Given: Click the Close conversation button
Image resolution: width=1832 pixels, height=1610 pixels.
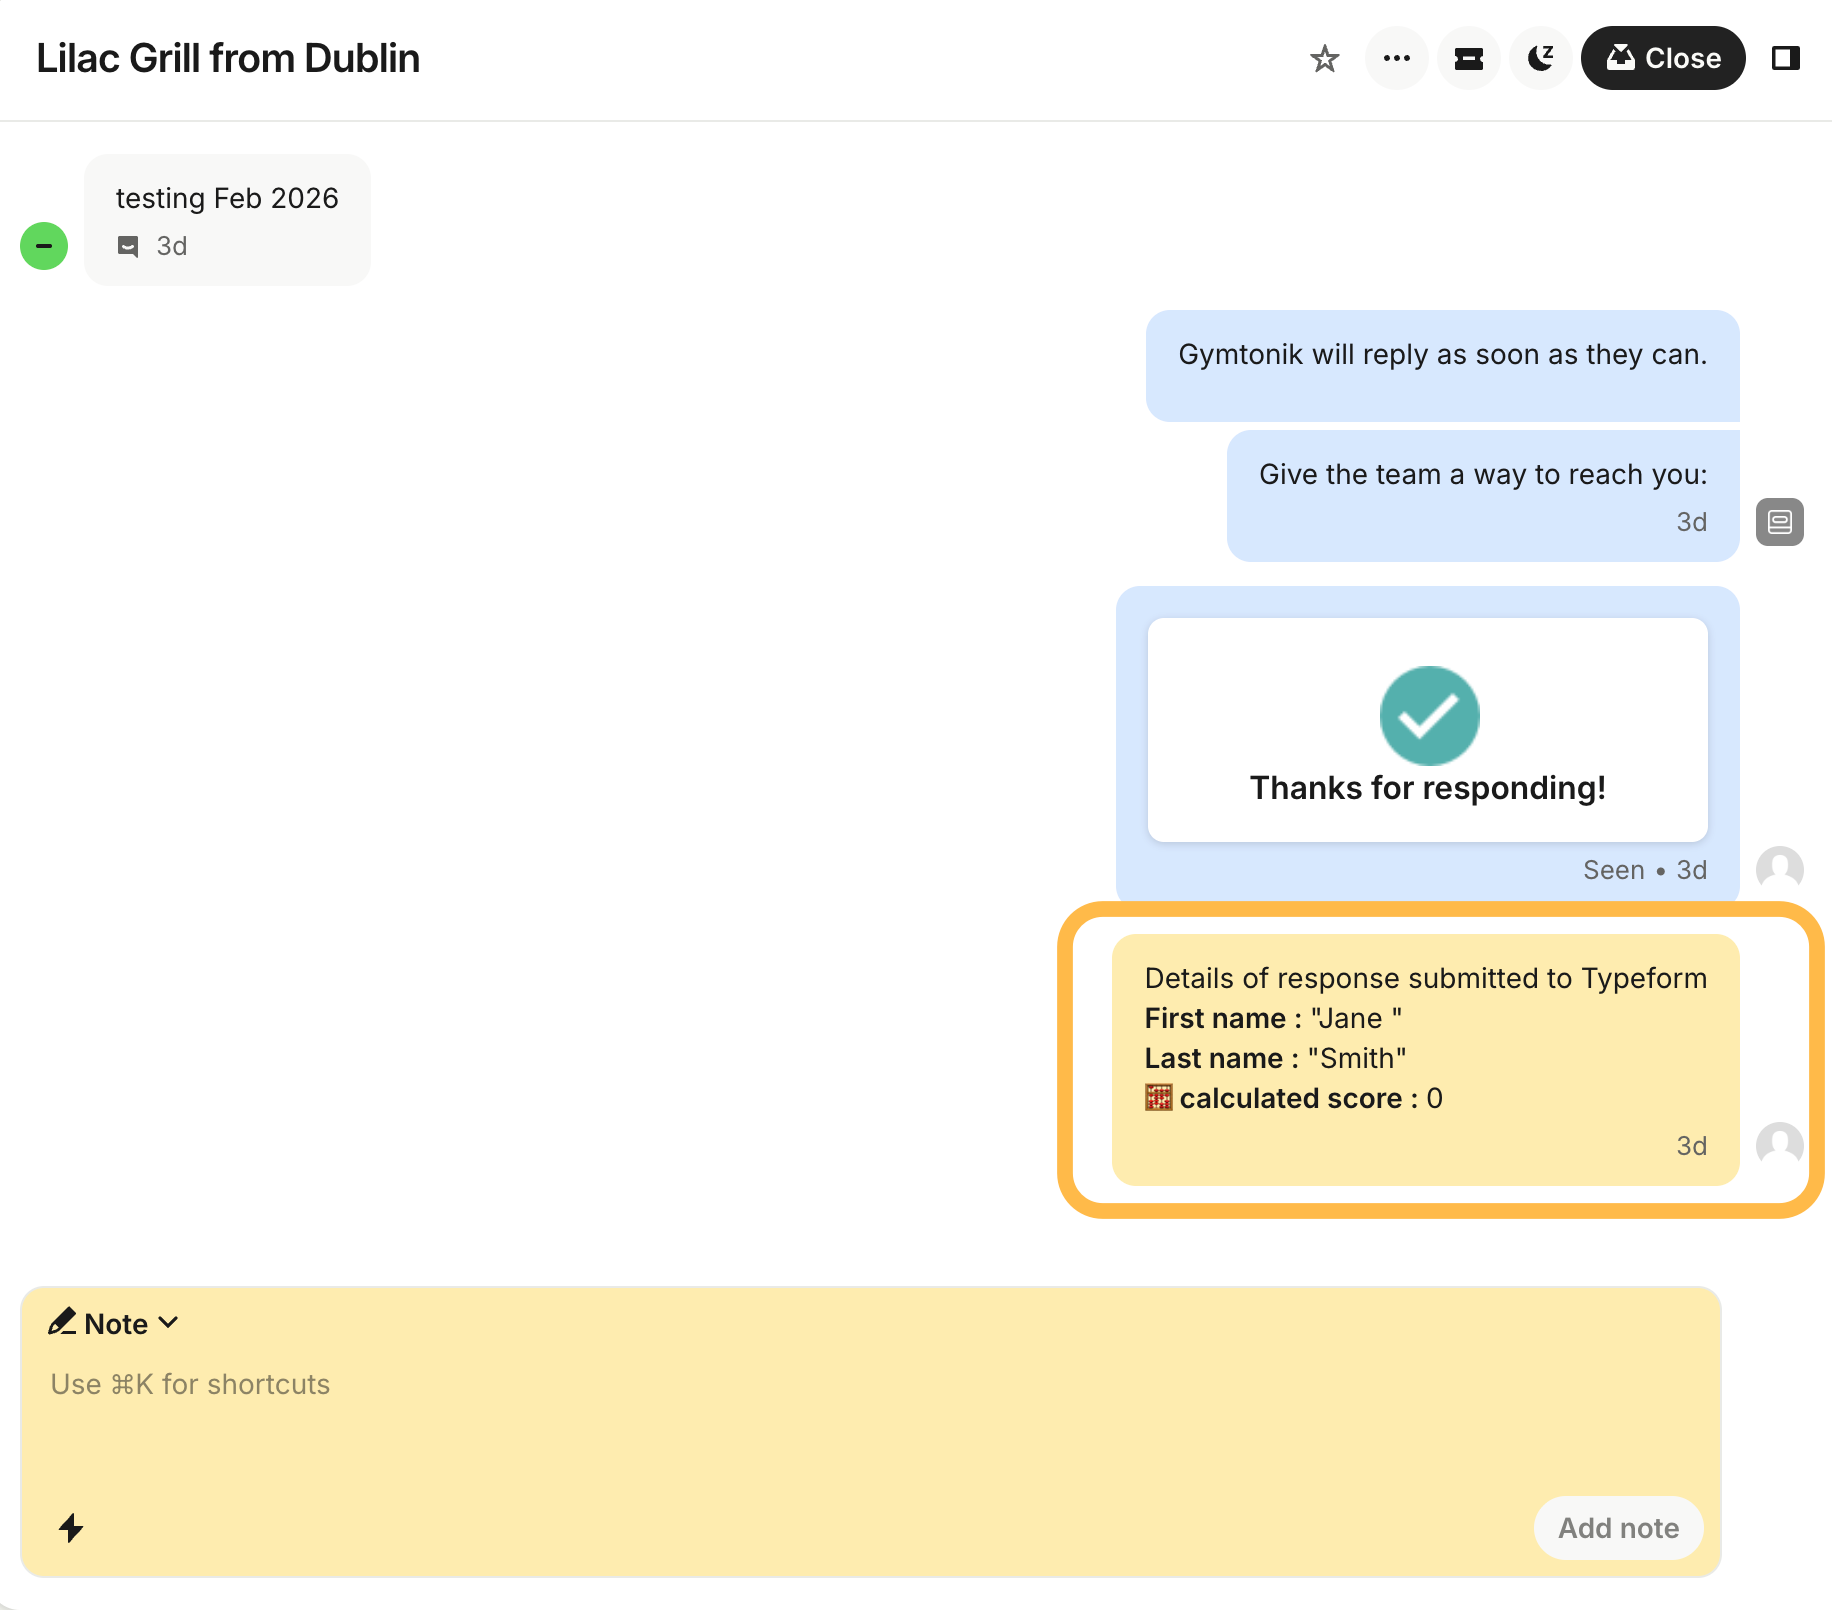Looking at the screenshot, I should tap(1662, 59).
